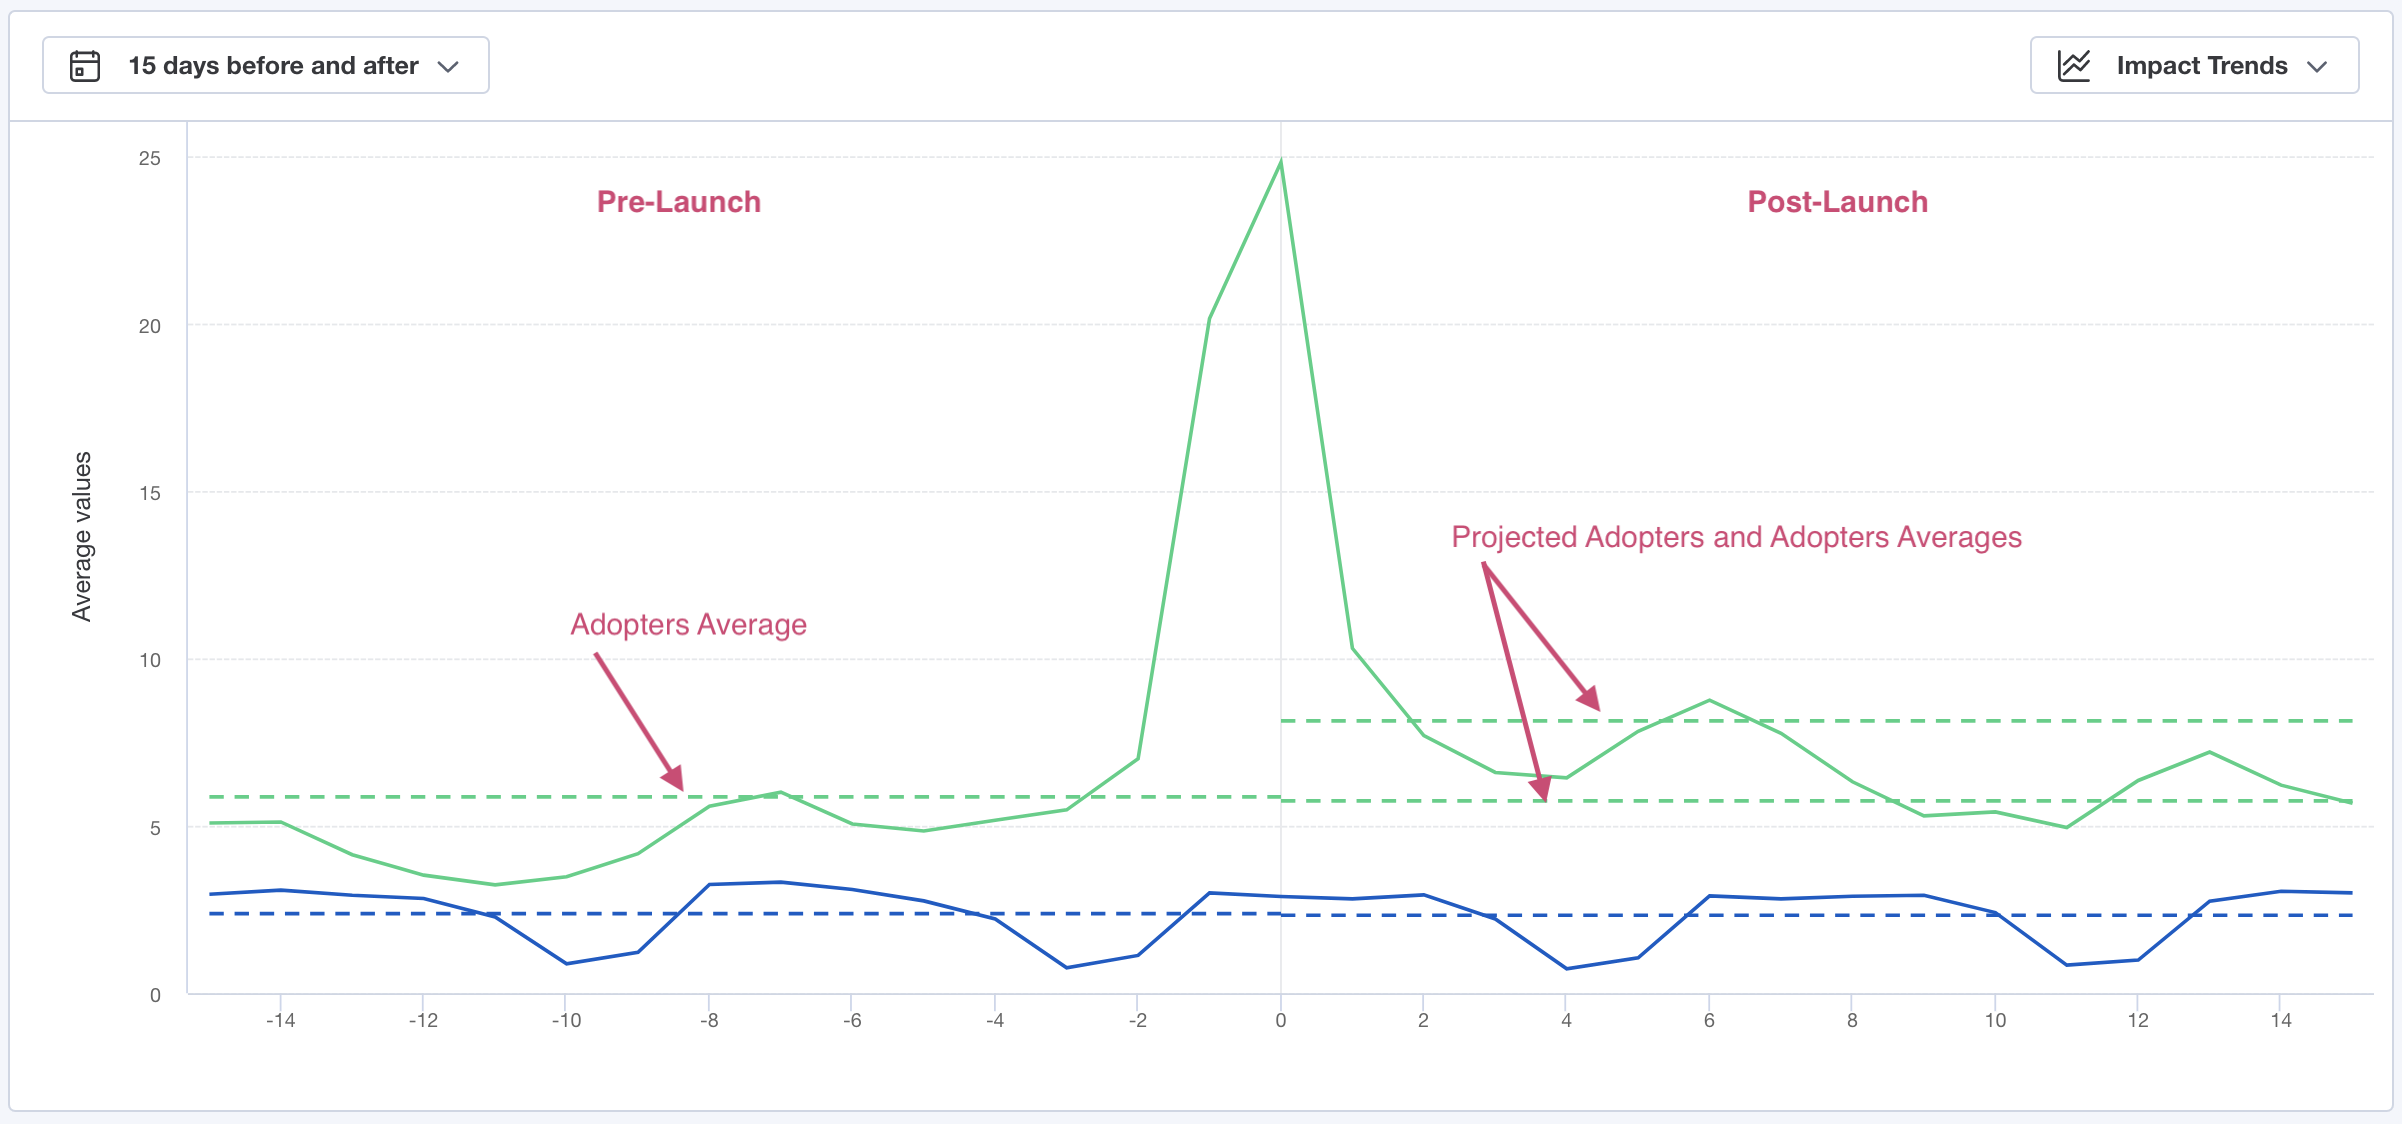Click the Adopters Average annotation text
This screenshot has width=2402, height=1124.
688,624
